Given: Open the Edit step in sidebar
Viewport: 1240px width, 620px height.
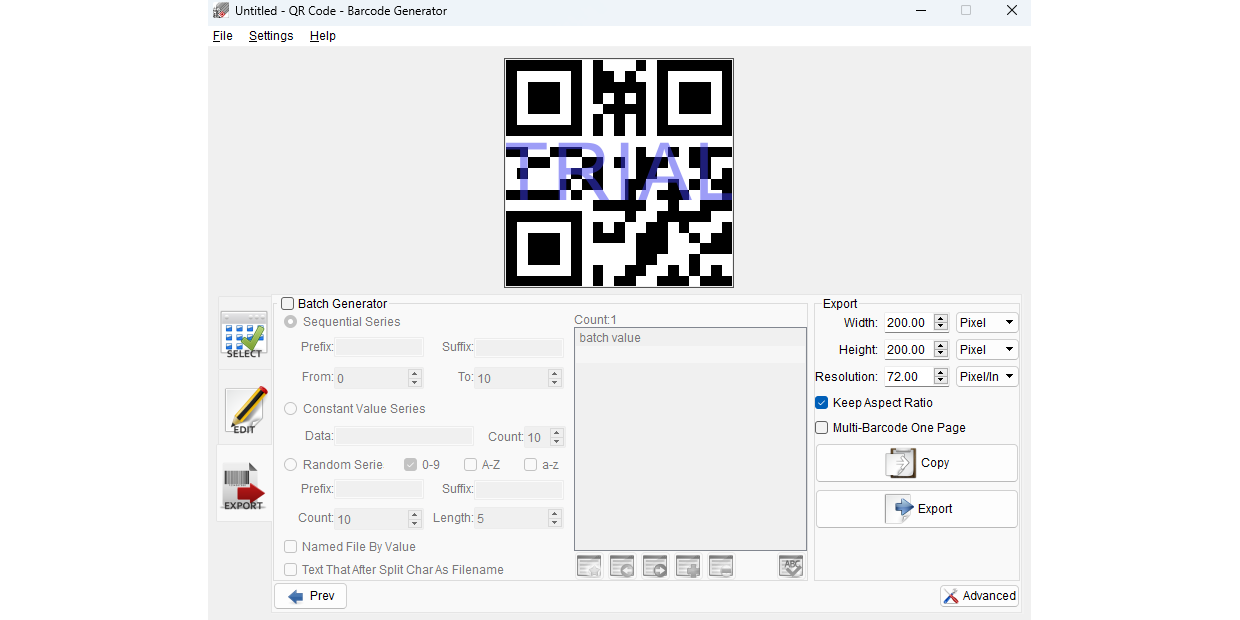Looking at the screenshot, I should pyautogui.click(x=244, y=410).
